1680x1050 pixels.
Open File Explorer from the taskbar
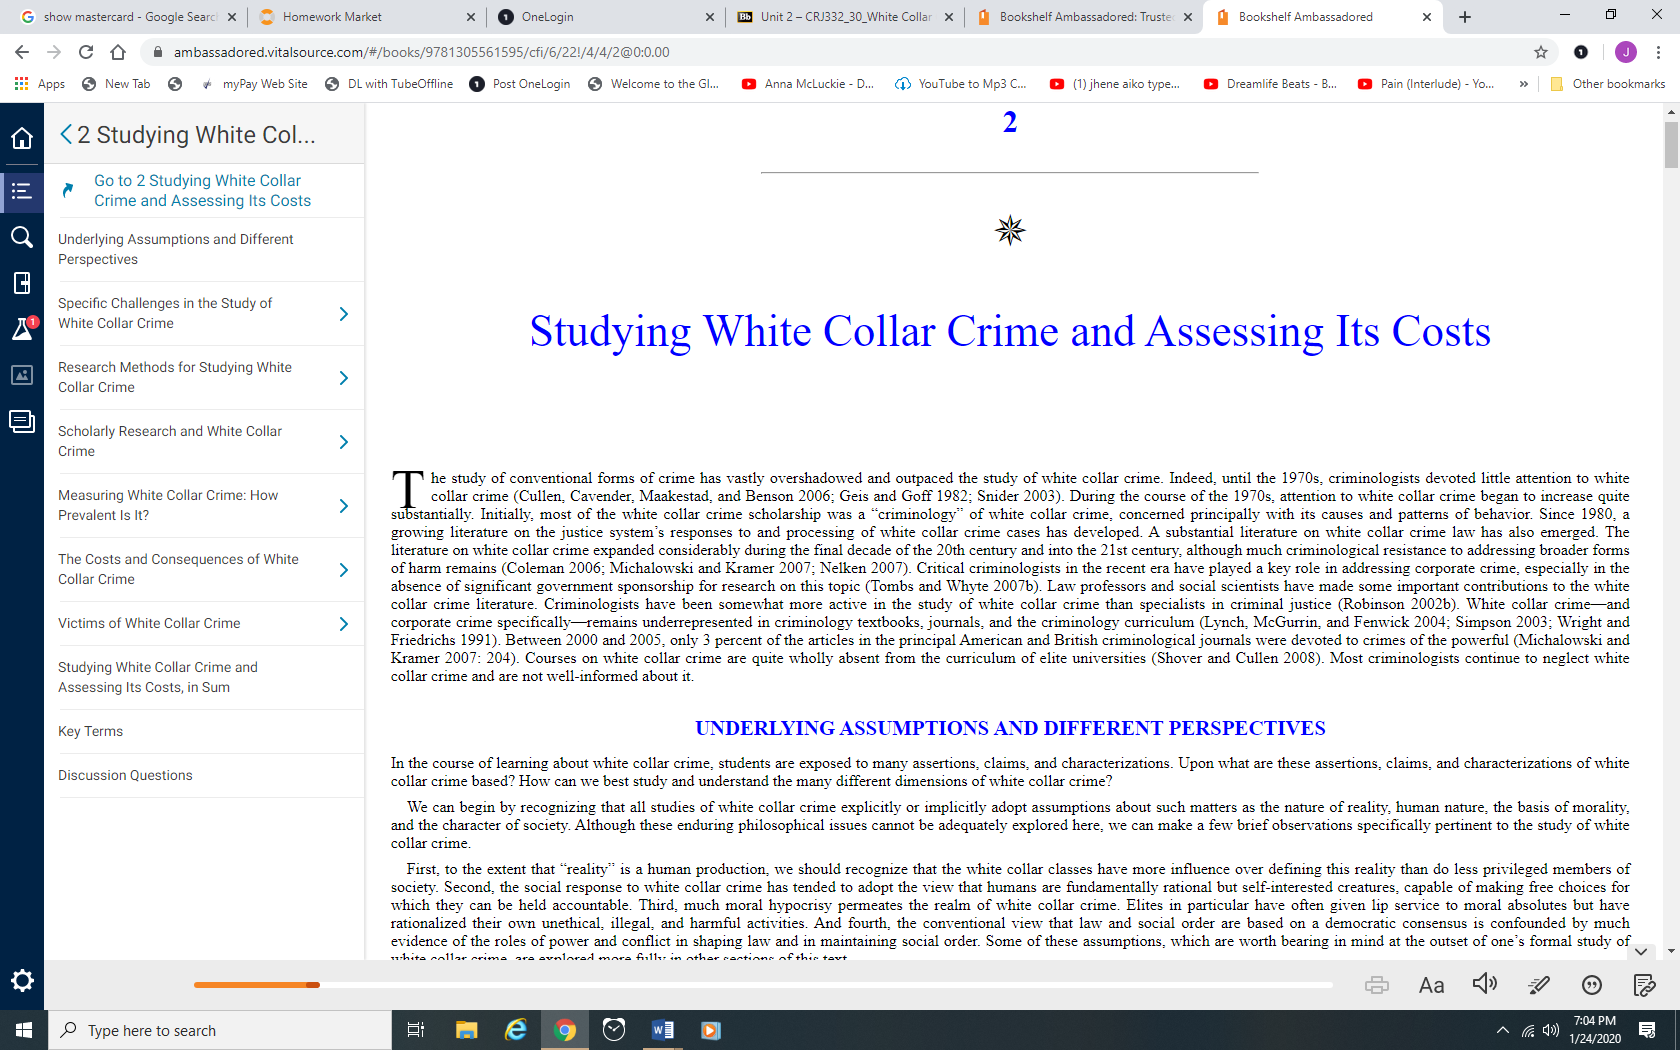point(466,1030)
